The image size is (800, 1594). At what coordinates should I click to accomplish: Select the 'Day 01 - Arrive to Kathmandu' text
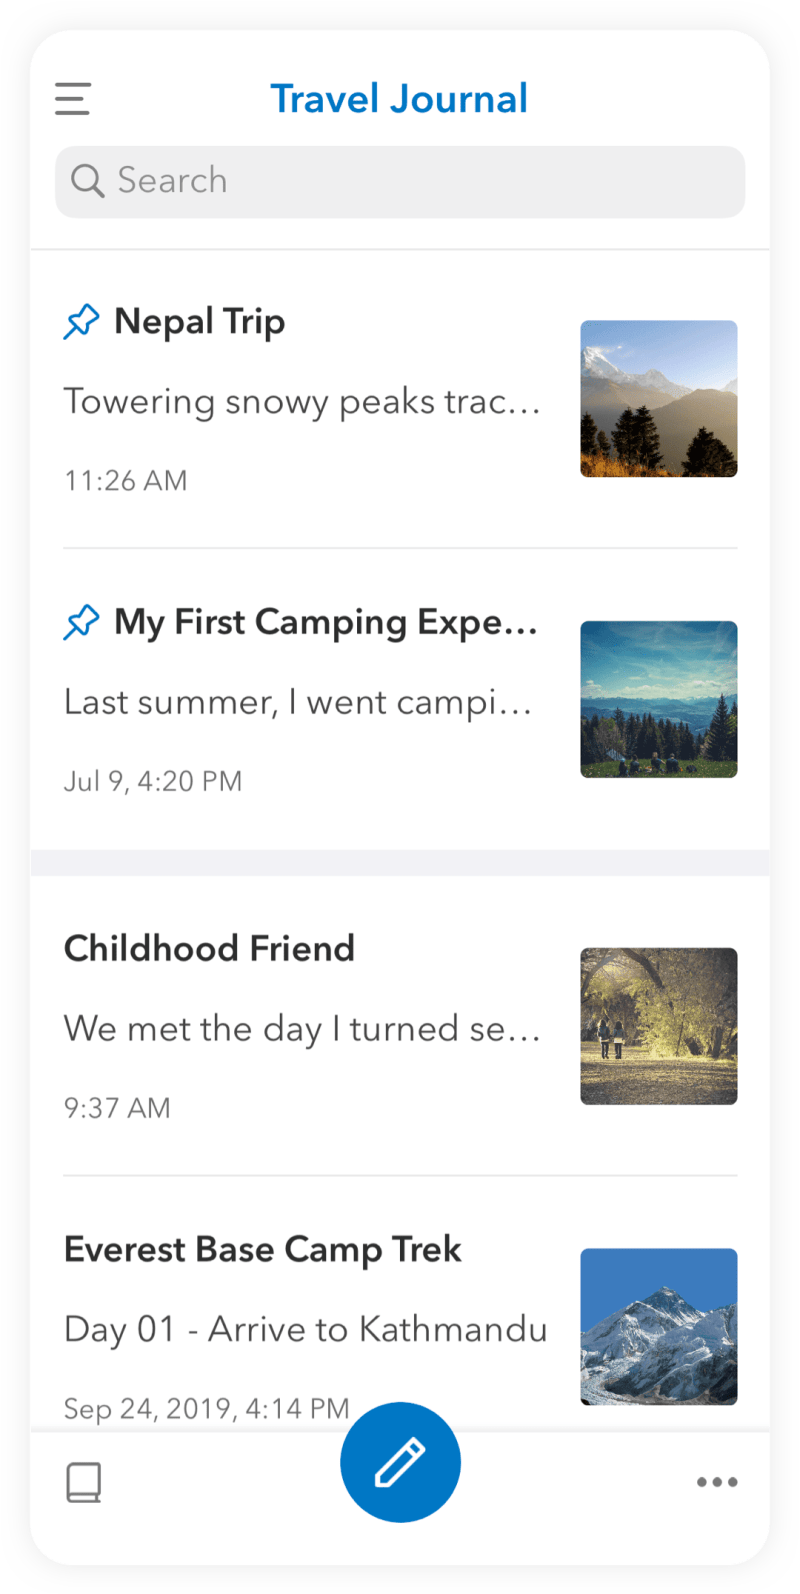tap(306, 1330)
